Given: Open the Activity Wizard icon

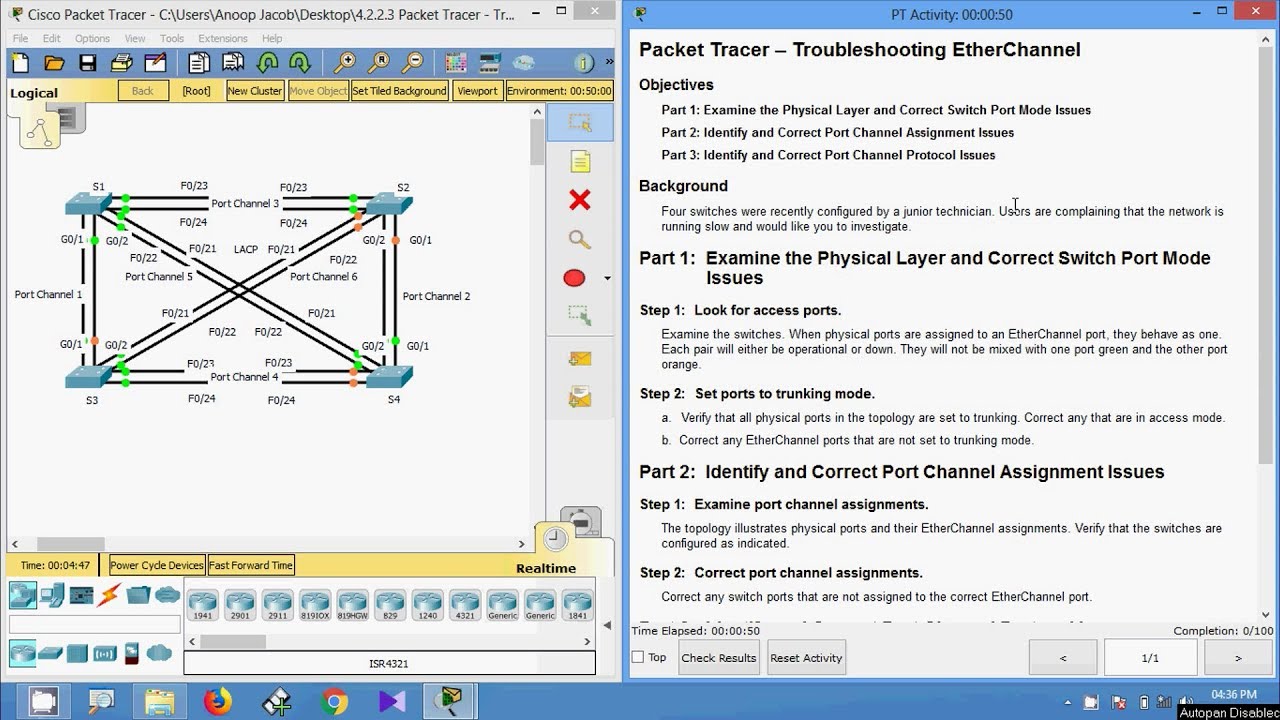Looking at the screenshot, I should (x=155, y=63).
